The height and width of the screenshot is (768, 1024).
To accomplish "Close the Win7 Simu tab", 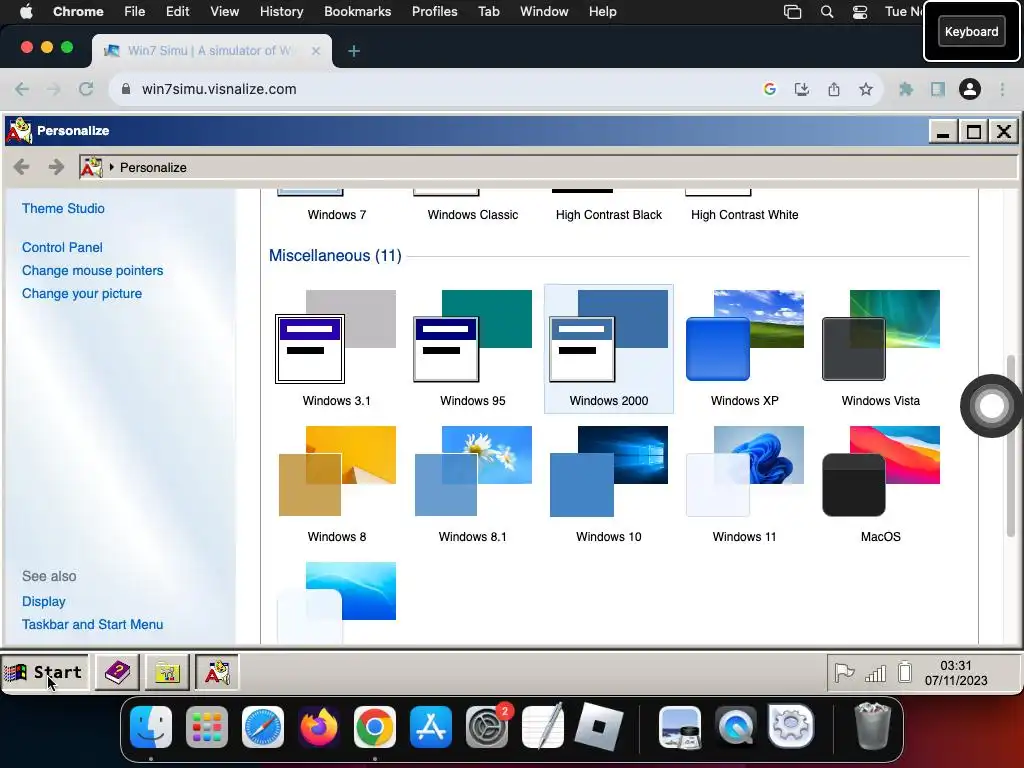I will click(316, 51).
